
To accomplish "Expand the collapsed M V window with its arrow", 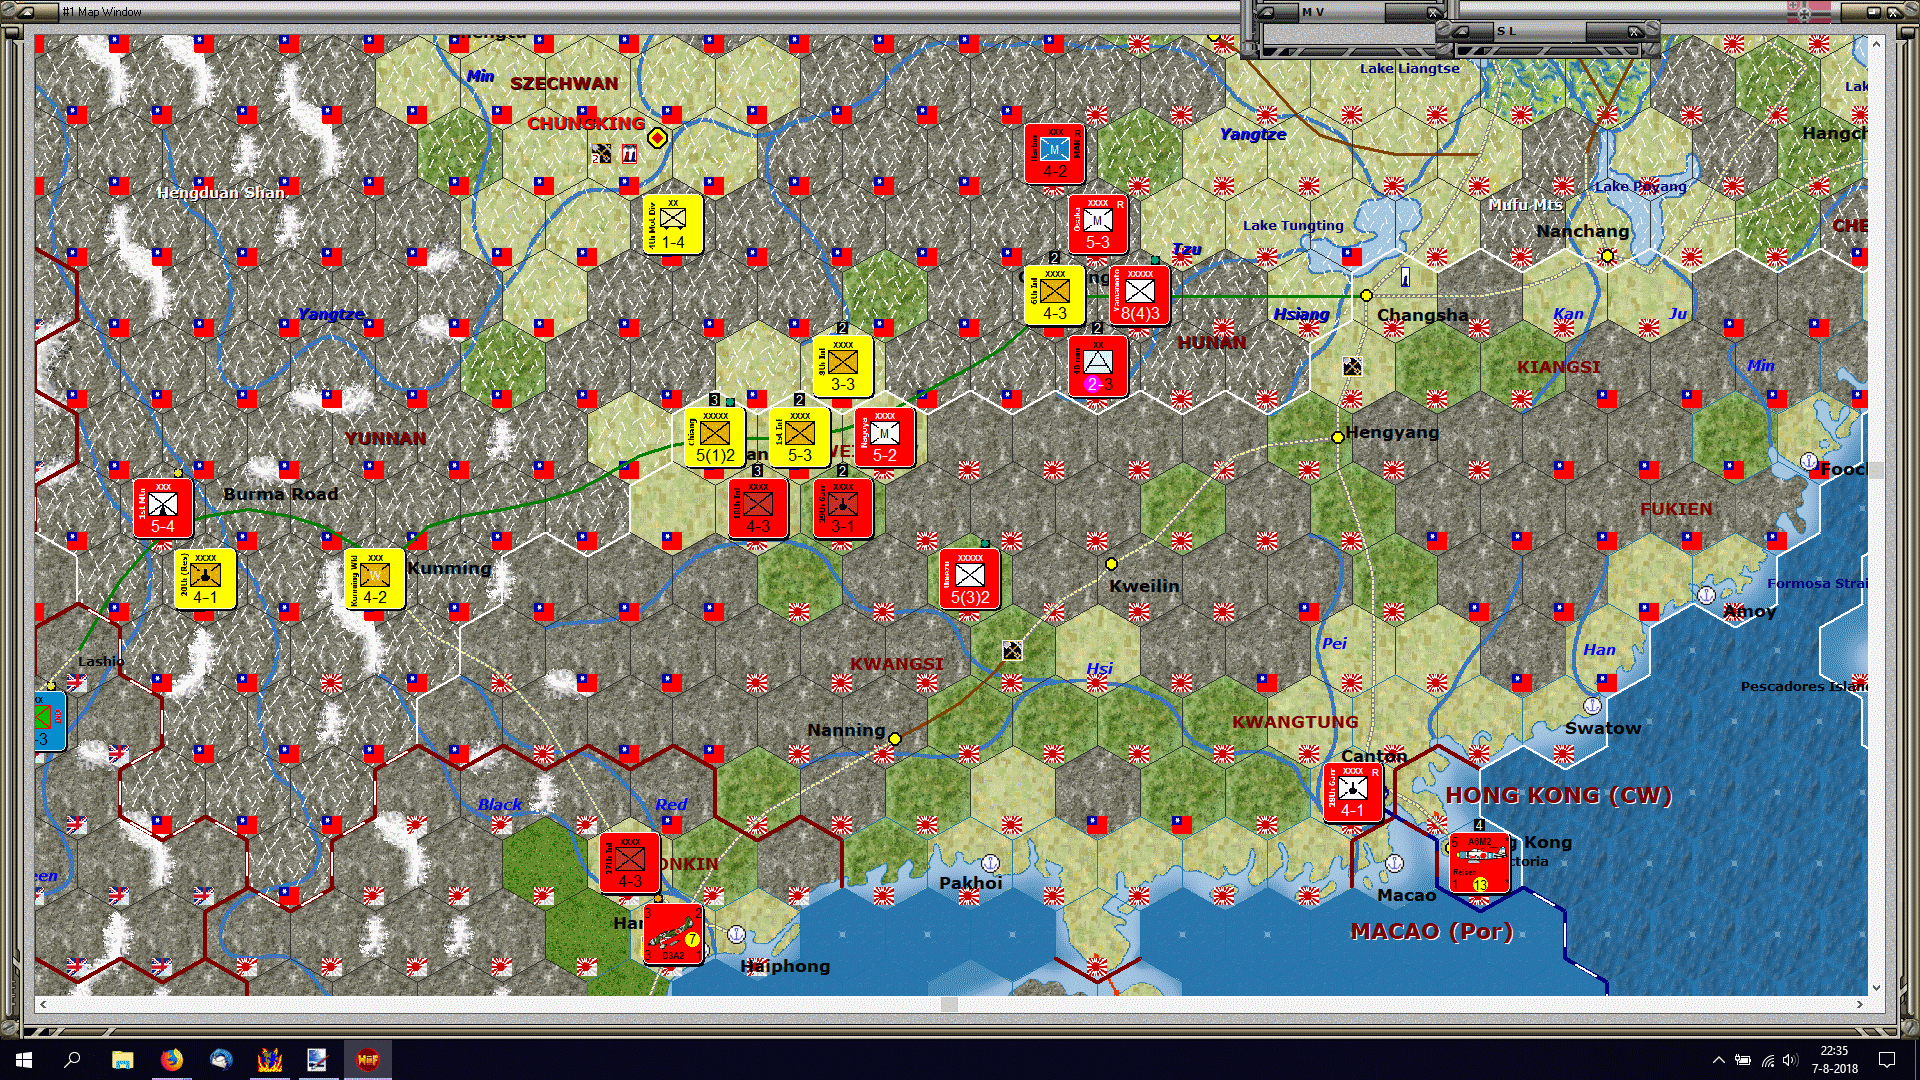I will (1267, 12).
